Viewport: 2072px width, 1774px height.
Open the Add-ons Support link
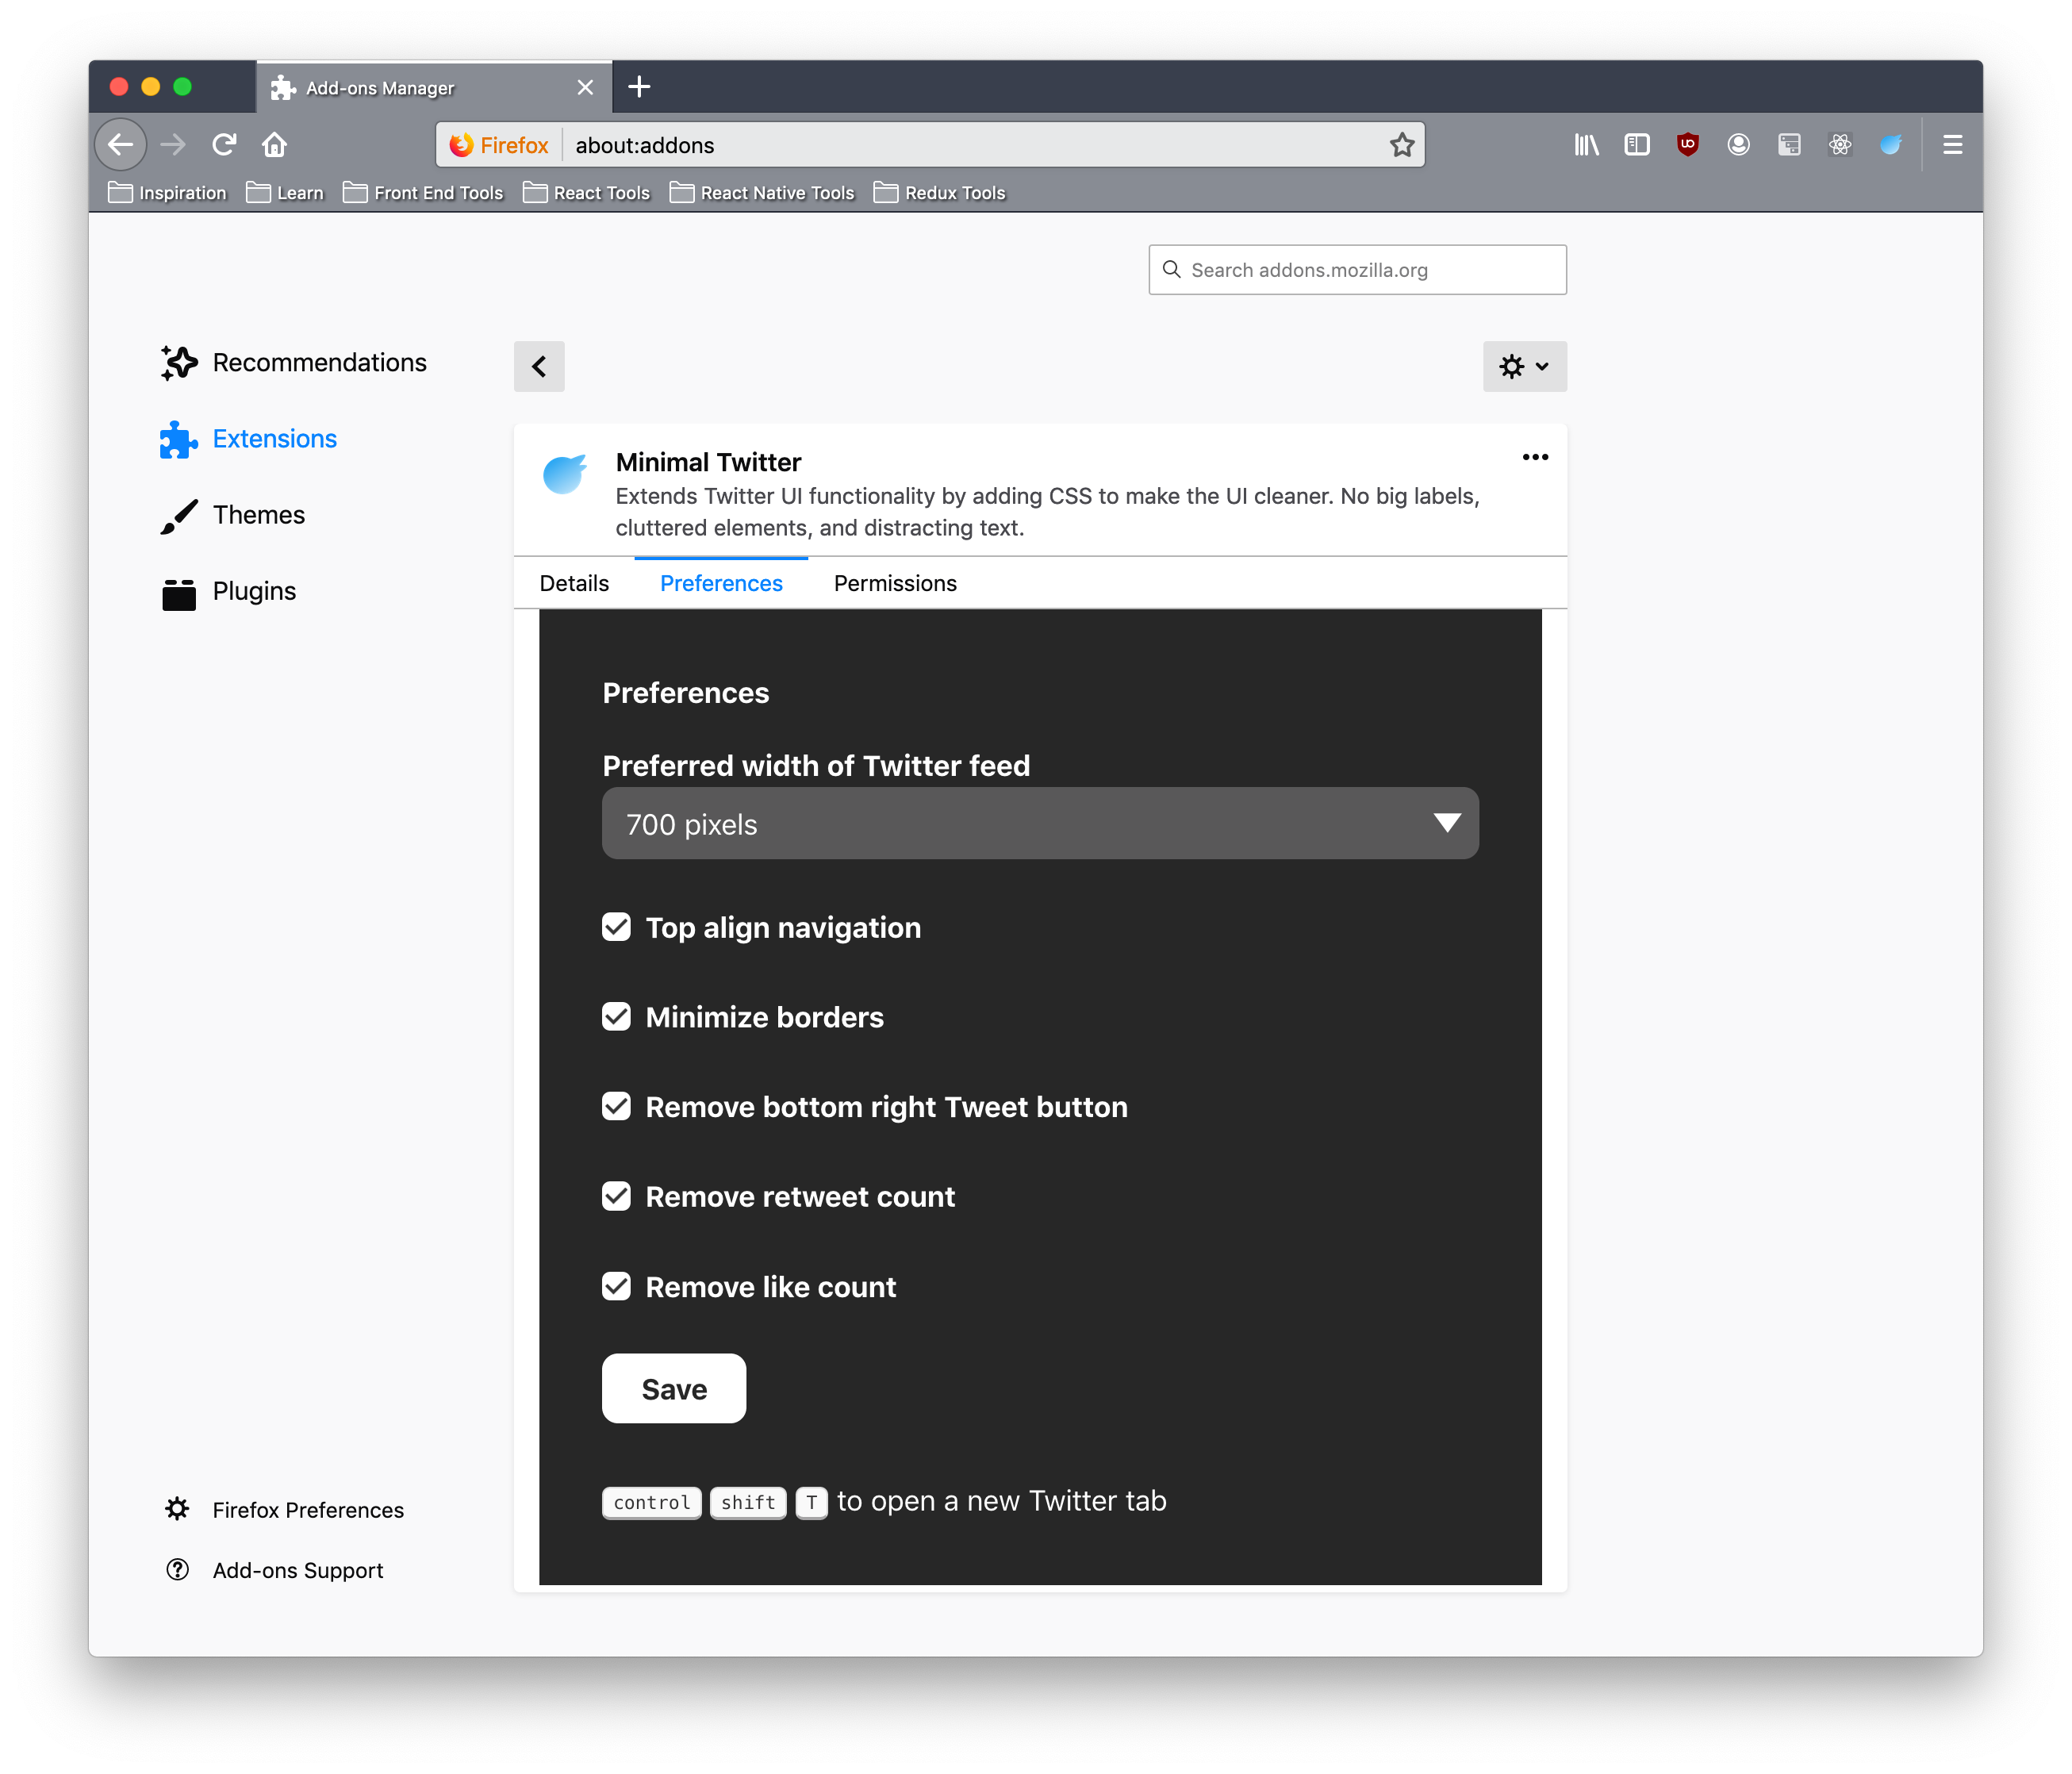[x=297, y=1570]
